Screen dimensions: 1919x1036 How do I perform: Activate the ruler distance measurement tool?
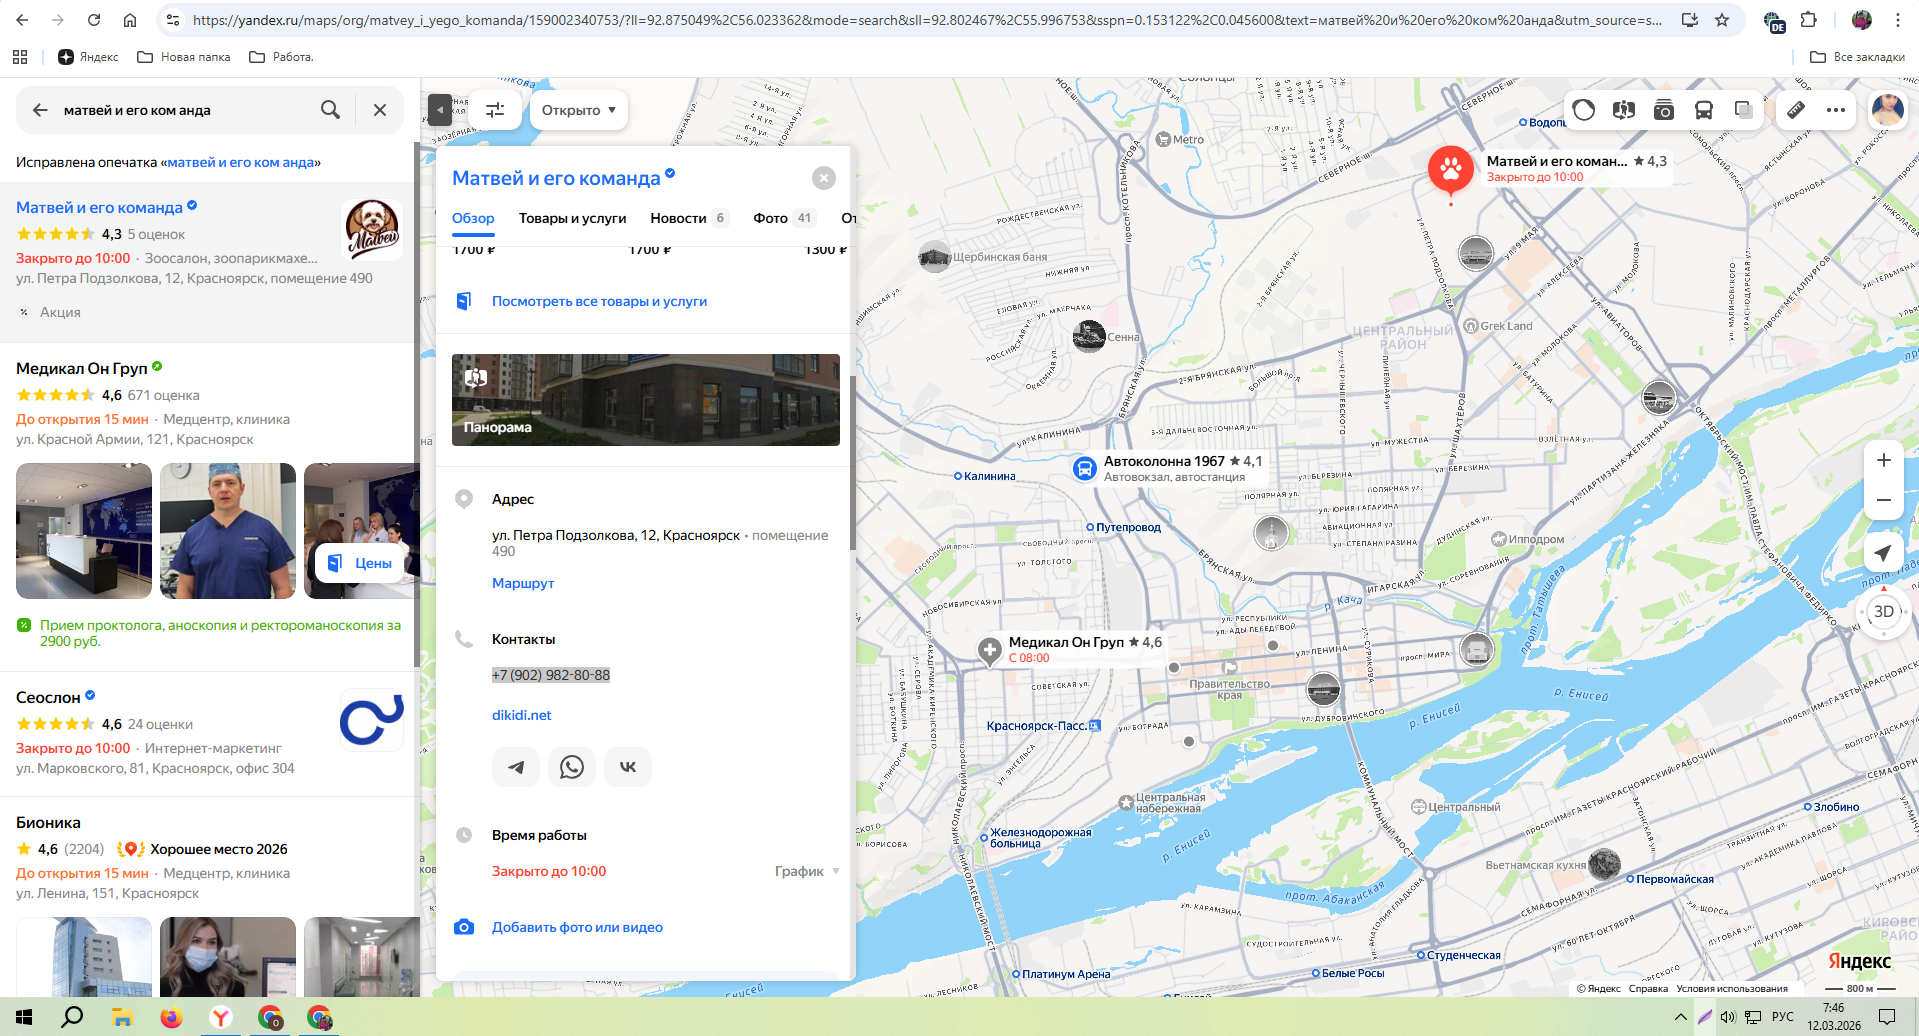(1796, 110)
